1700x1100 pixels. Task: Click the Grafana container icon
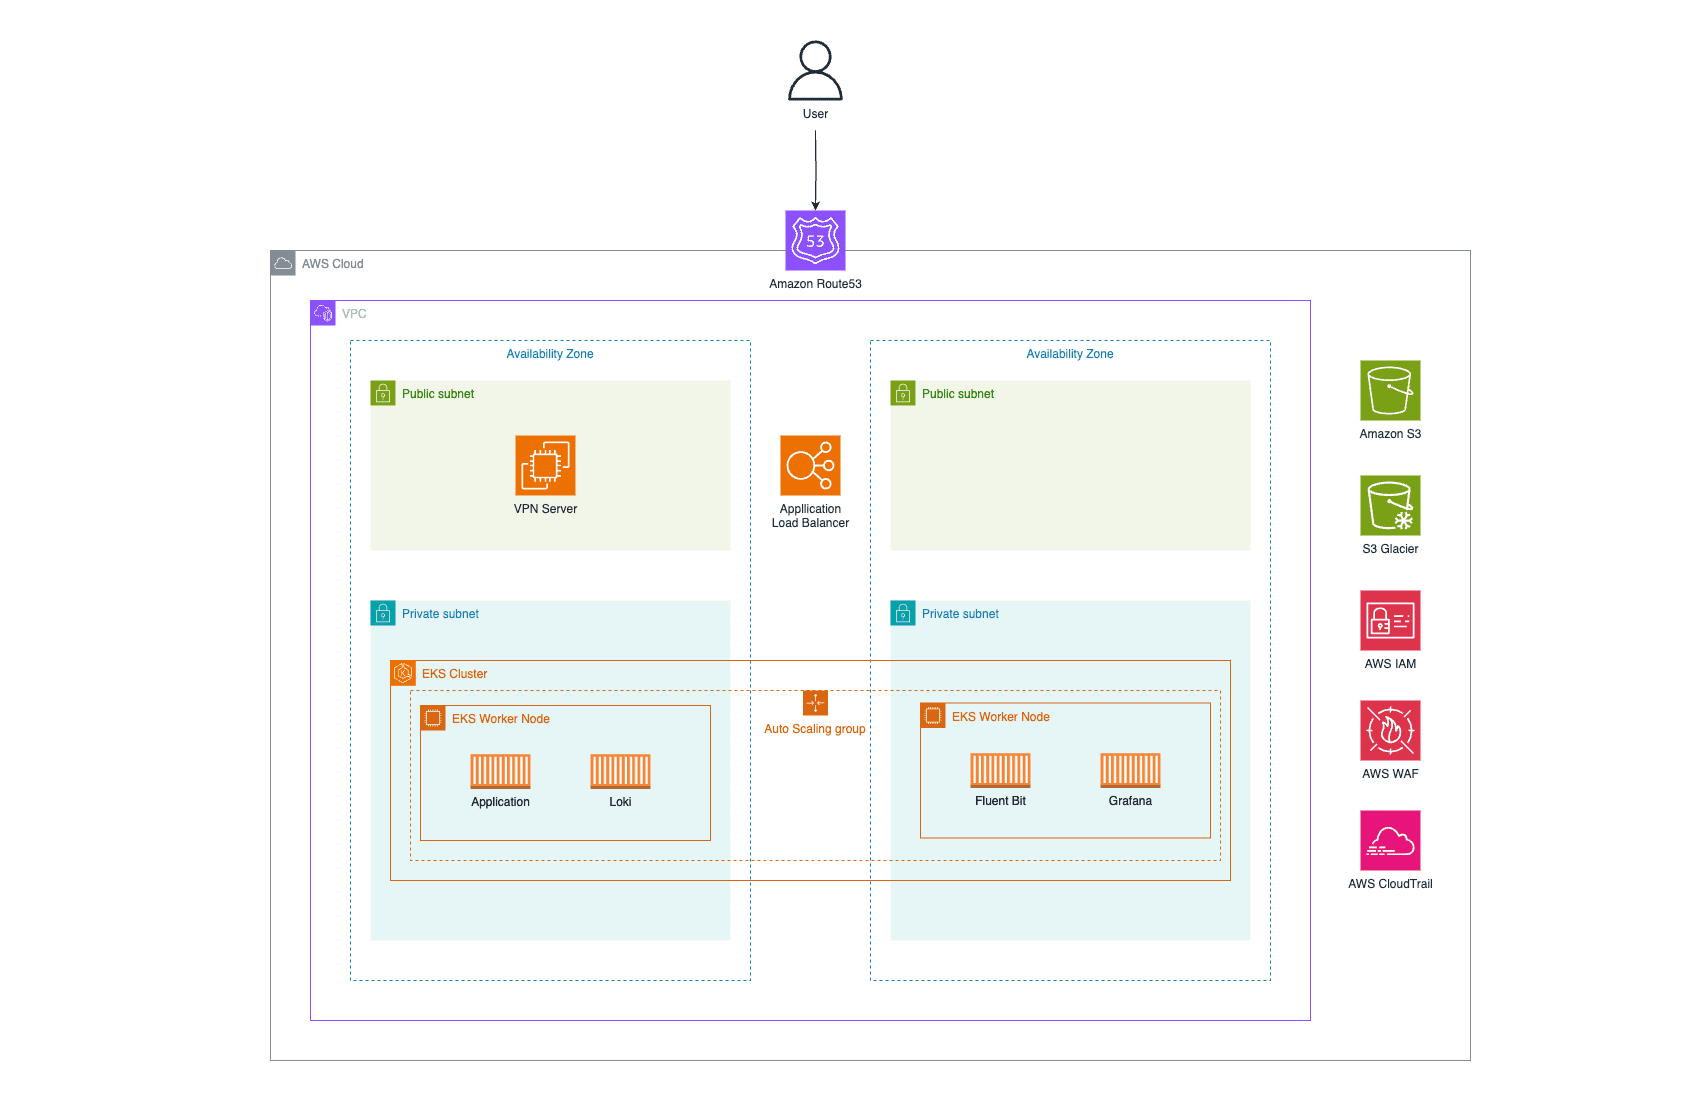[1130, 770]
